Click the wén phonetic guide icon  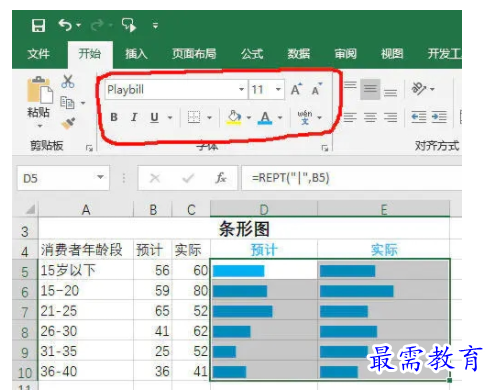click(x=305, y=117)
